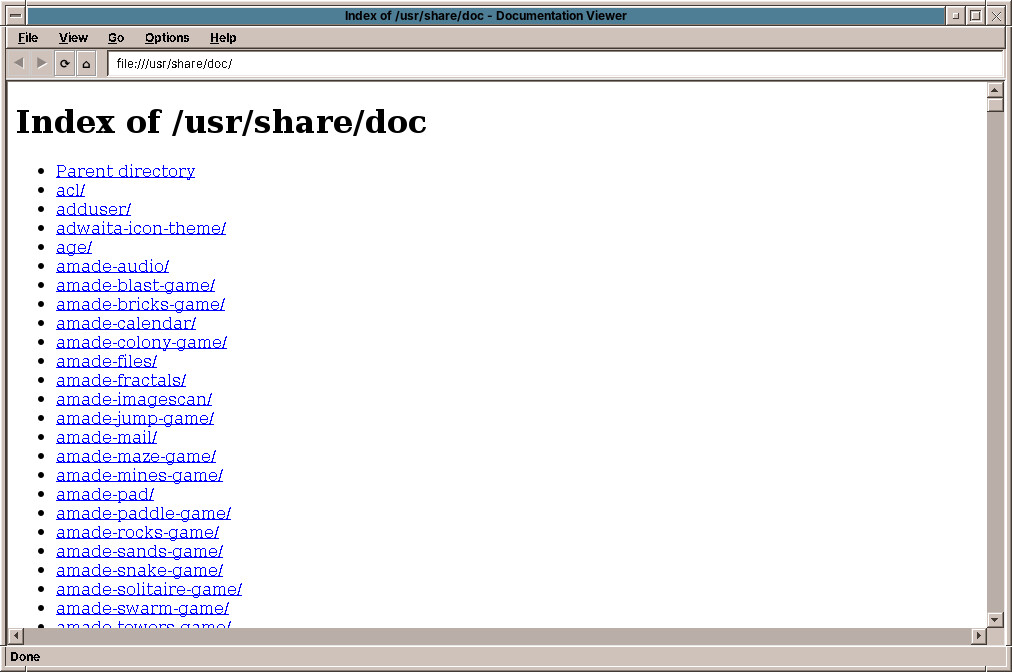The width and height of the screenshot is (1012, 672).
Task: Open the amade-bricks-game/ link
Action: pyautogui.click(x=141, y=304)
